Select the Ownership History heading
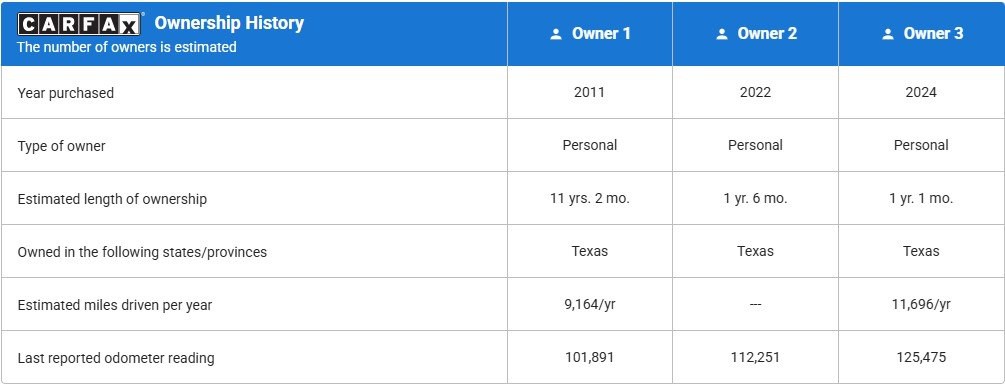Viewport: 1005px width, 384px height. click(229, 23)
